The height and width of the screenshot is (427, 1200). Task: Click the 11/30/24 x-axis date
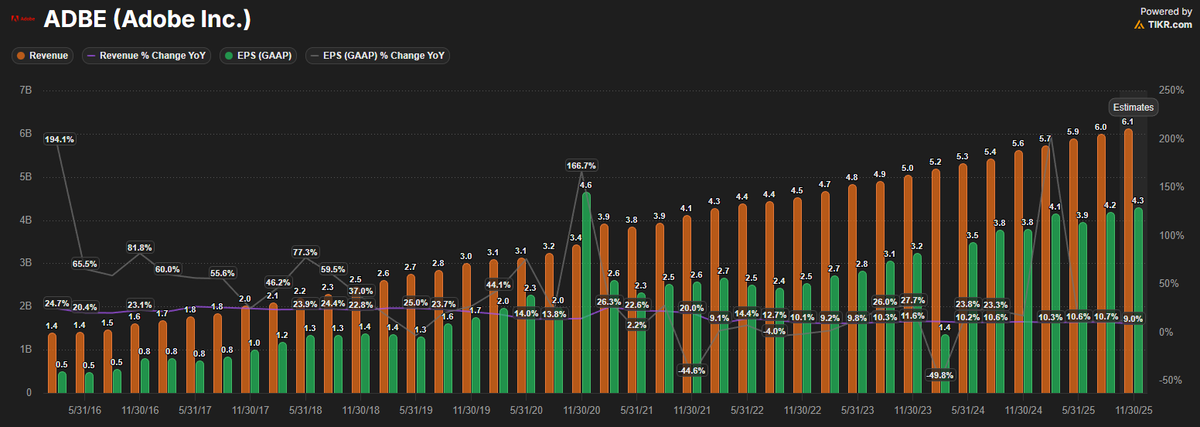click(x=1022, y=409)
